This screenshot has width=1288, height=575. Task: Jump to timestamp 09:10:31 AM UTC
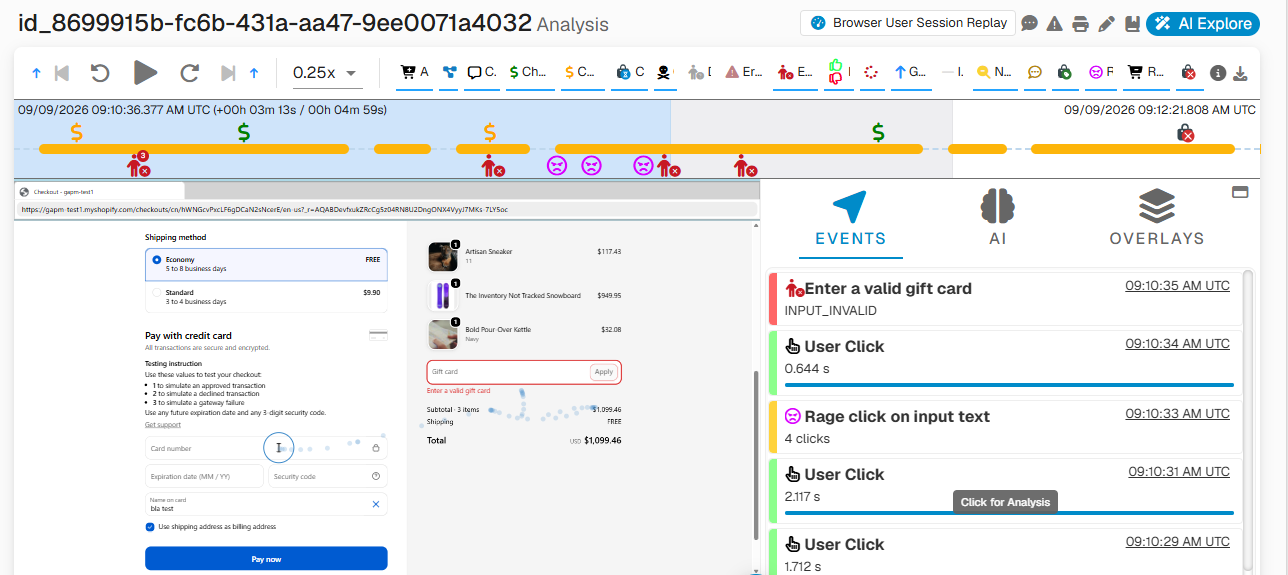click(1179, 472)
